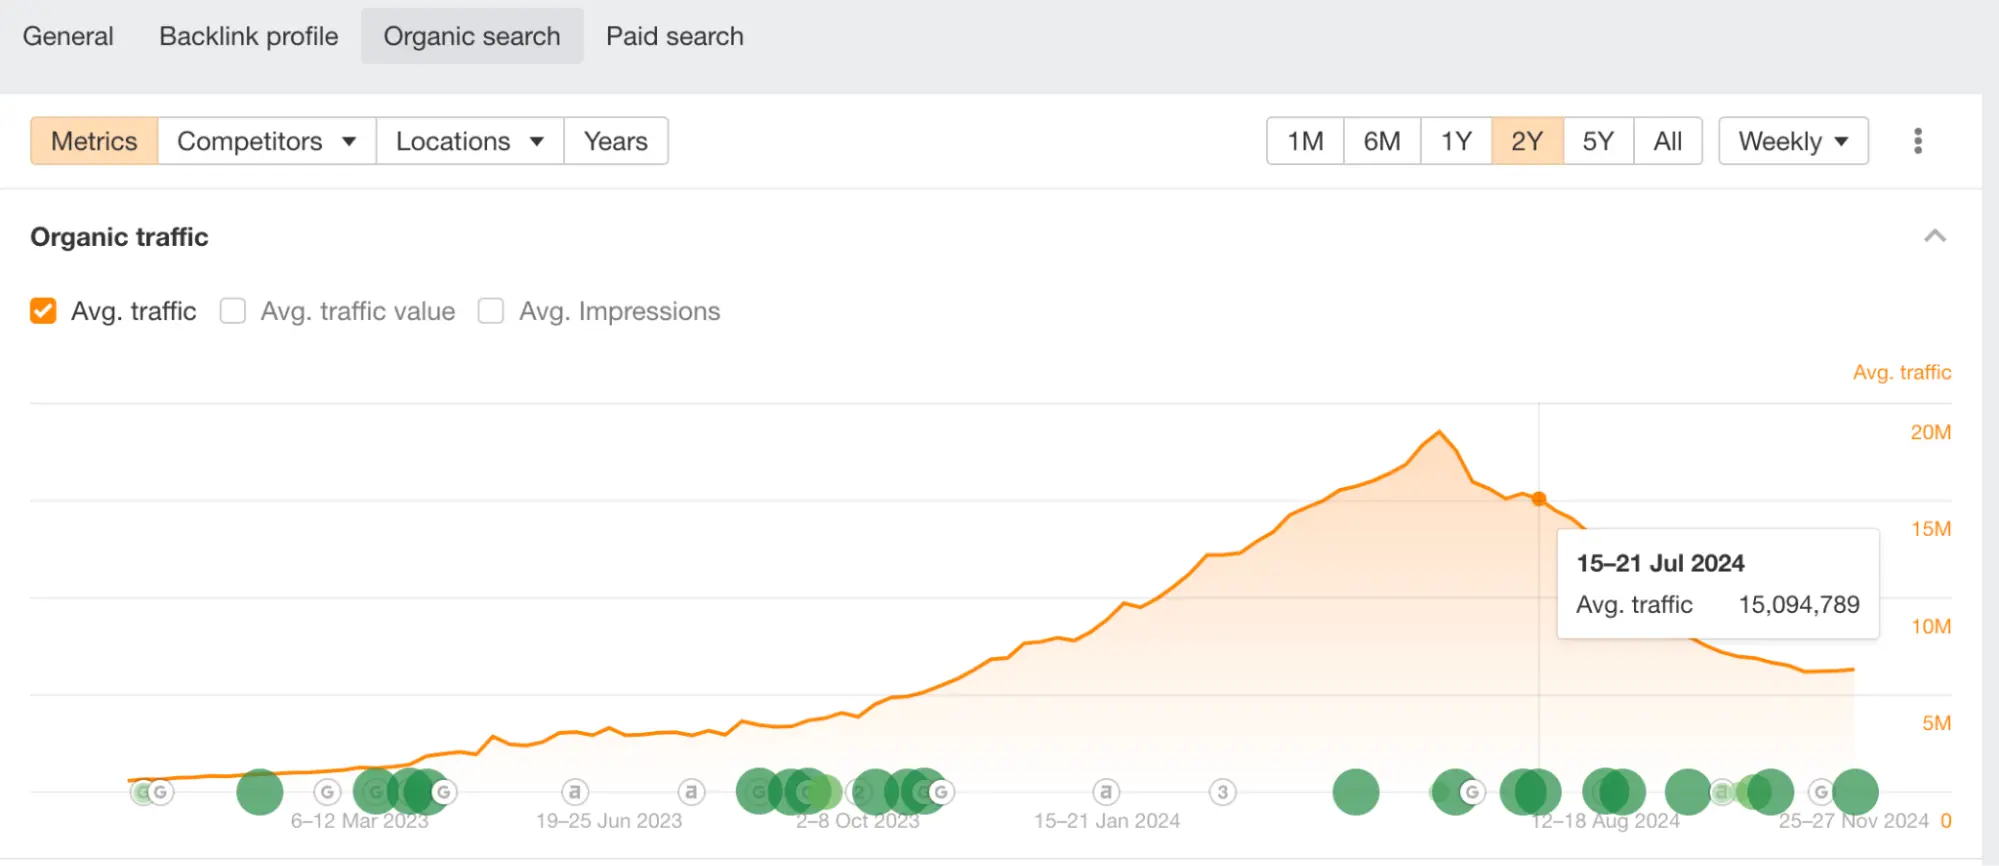This screenshot has height=866, width=1999.
Task: Switch to the Backlink profile tab
Action: [249, 36]
